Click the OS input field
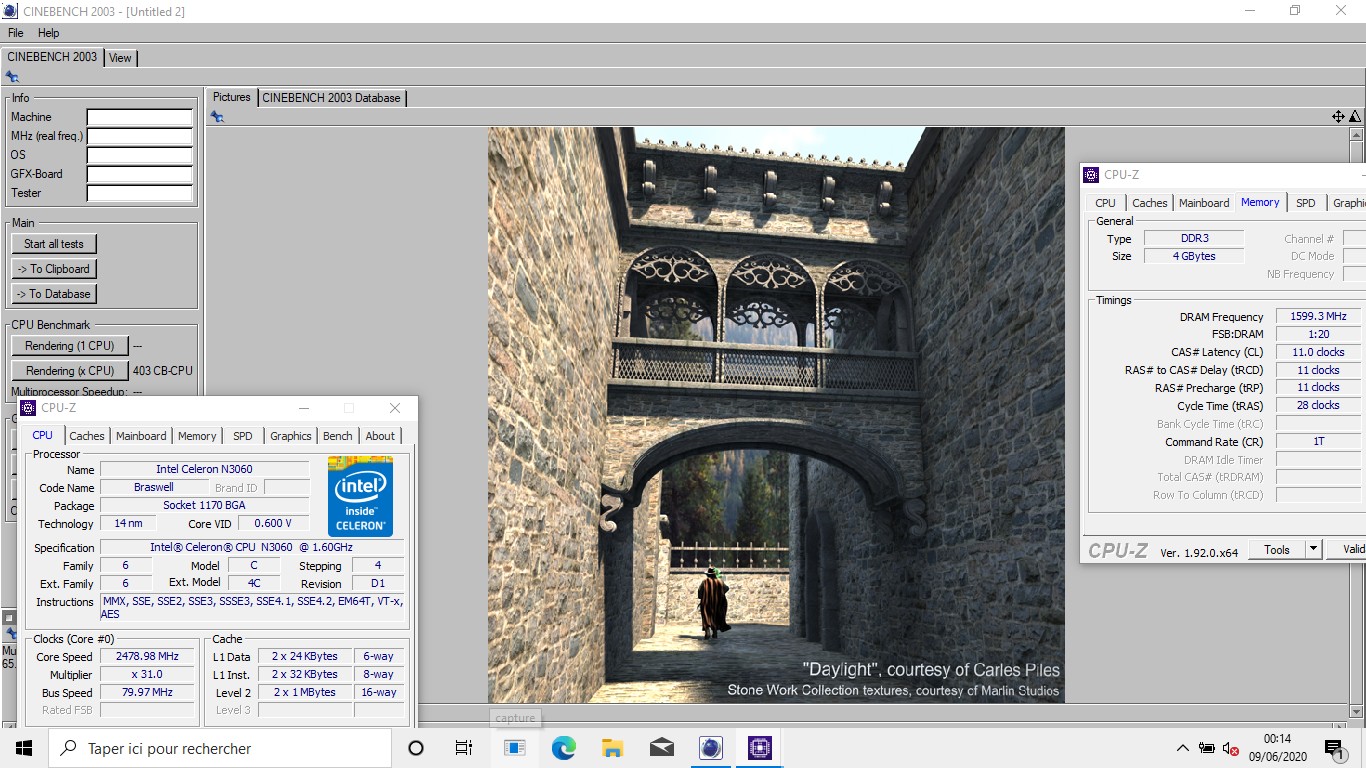The width and height of the screenshot is (1366, 768). click(139, 155)
